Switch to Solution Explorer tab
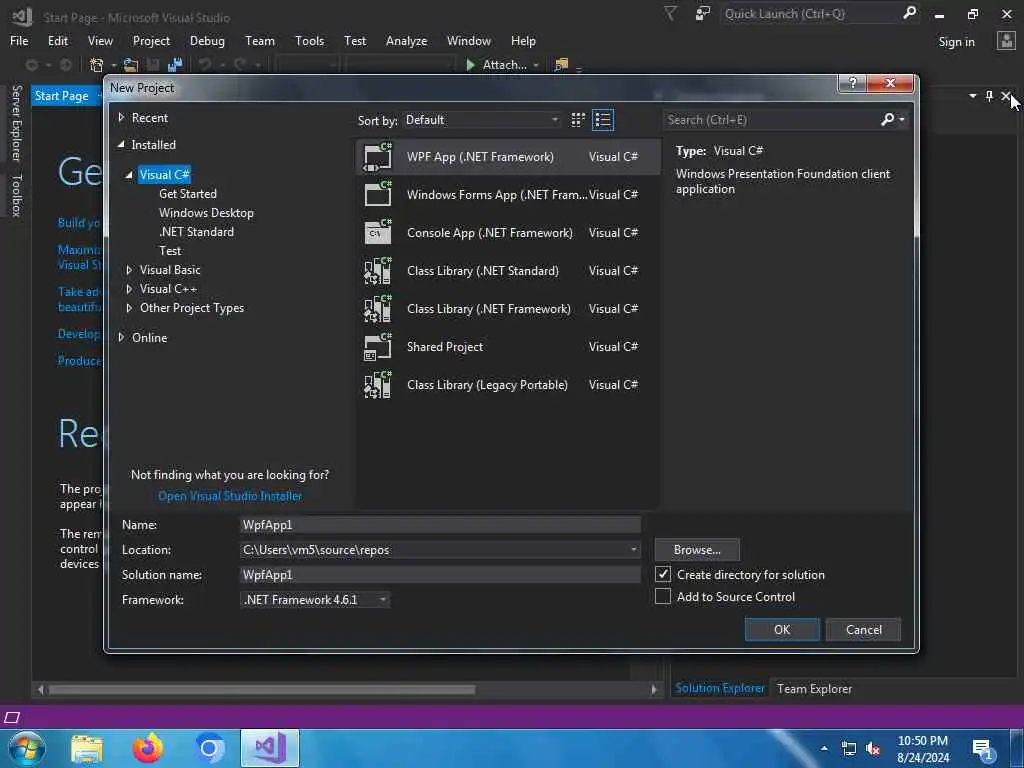Viewport: 1024px width, 768px height. (x=720, y=688)
